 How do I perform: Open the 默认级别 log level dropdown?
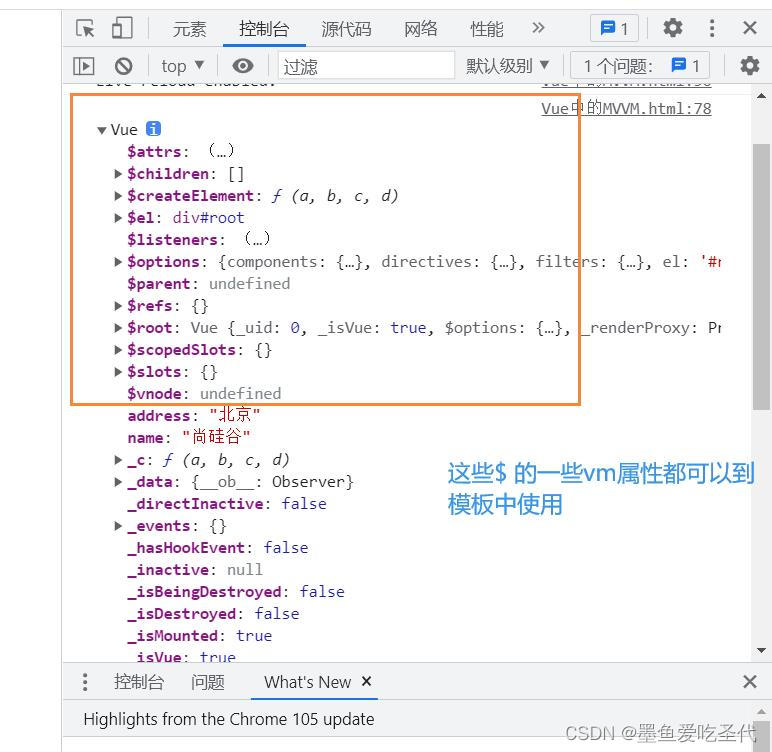point(507,65)
